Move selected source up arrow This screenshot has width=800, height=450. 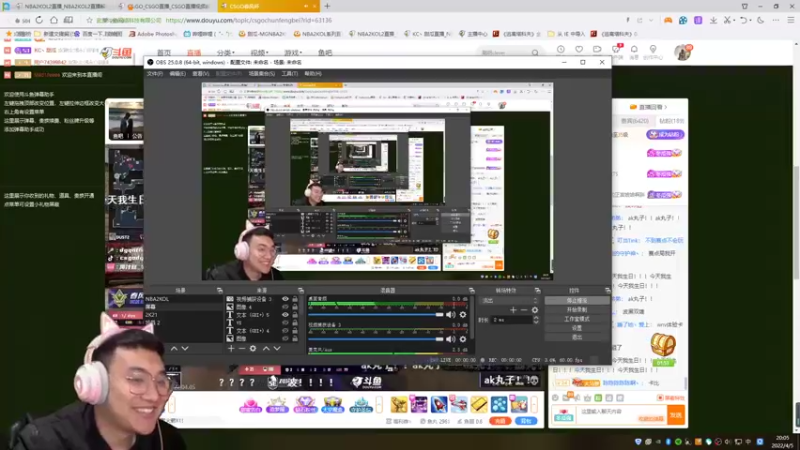[x=266, y=348]
